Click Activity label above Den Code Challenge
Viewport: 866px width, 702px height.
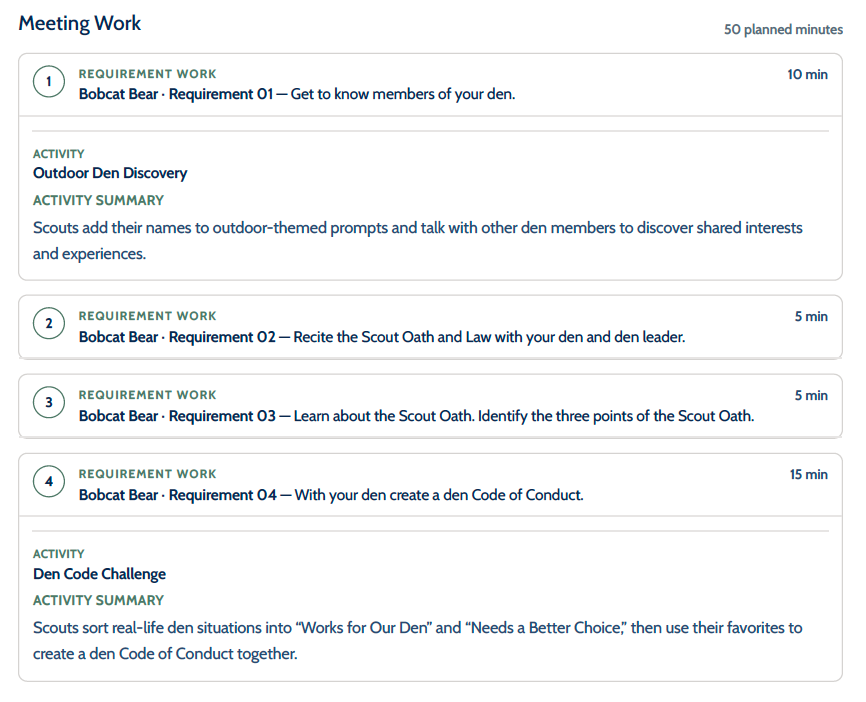coord(59,554)
